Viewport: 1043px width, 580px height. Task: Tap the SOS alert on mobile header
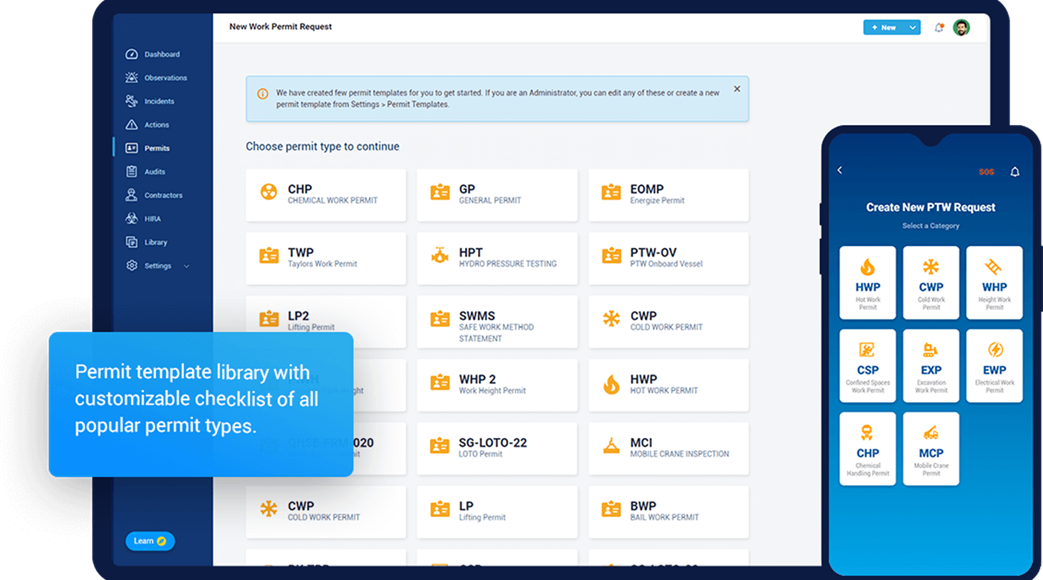[986, 172]
